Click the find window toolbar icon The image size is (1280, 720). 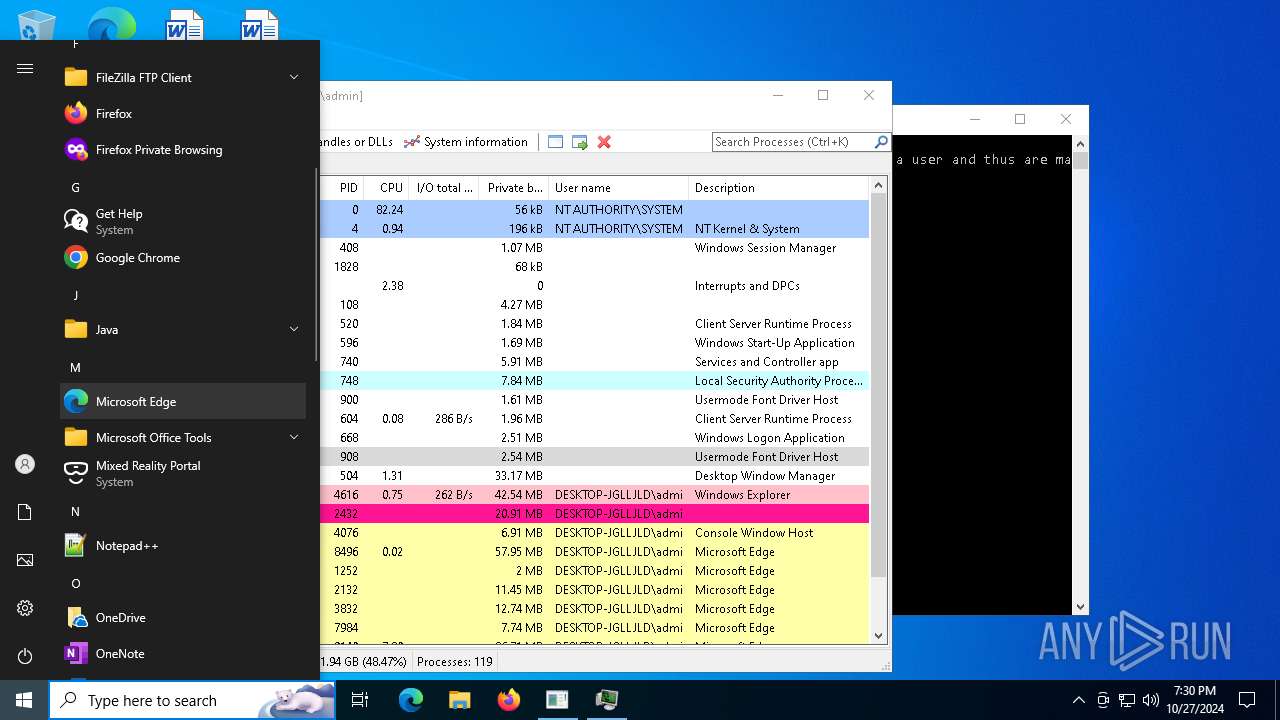[x=556, y=142]
